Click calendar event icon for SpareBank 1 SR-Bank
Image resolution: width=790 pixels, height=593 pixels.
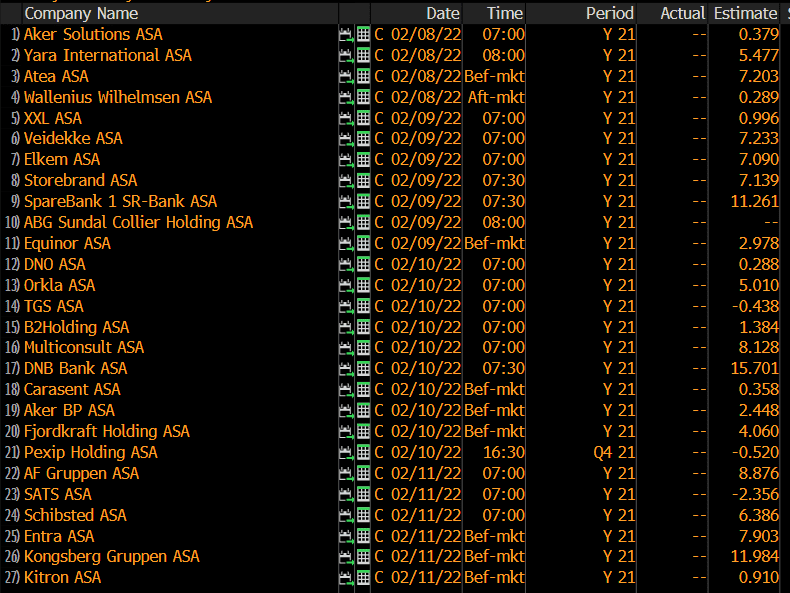pos(346,202)
